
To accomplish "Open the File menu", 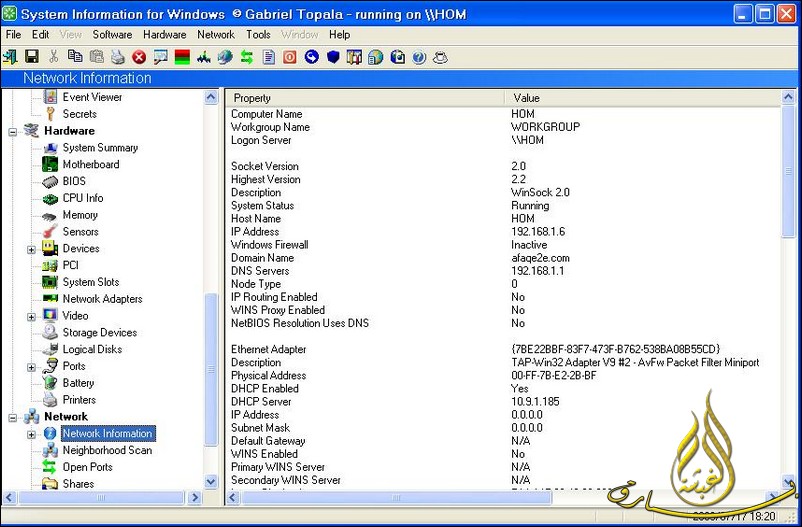I will click(x=13, y=34).
